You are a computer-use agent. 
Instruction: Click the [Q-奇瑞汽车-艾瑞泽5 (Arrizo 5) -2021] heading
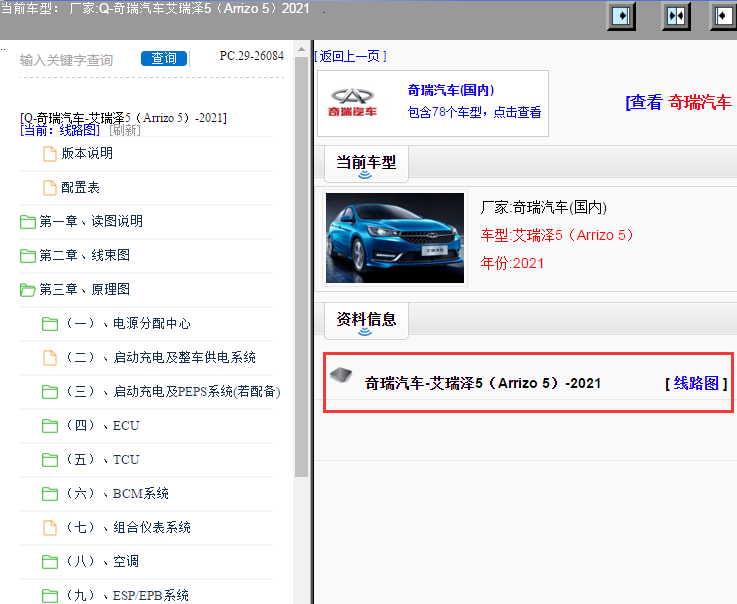pos(123,118)
